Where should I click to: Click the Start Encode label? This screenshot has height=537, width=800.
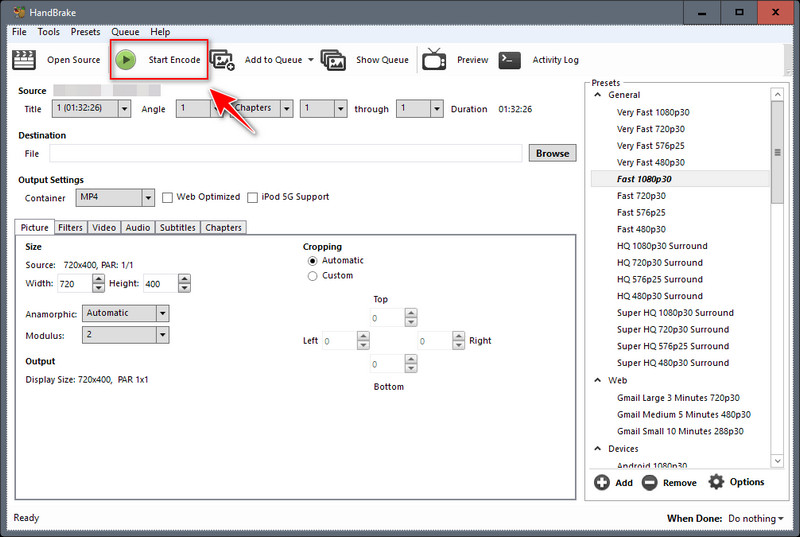coord(174,60)
